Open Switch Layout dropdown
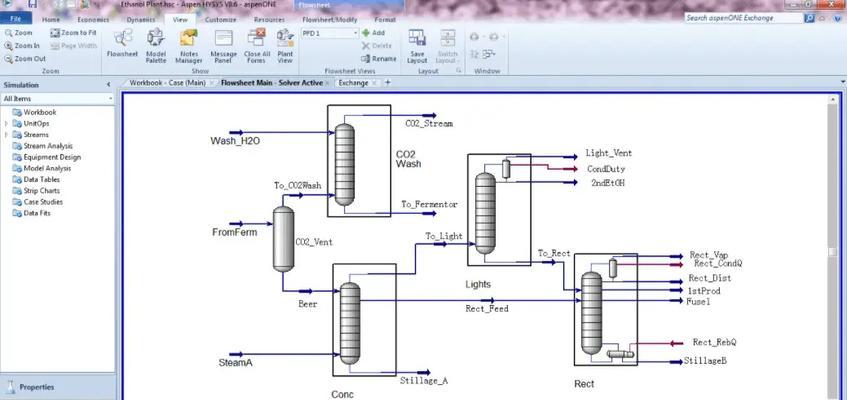This screenshot has width=847, height=400. click(x=448, y=46)
